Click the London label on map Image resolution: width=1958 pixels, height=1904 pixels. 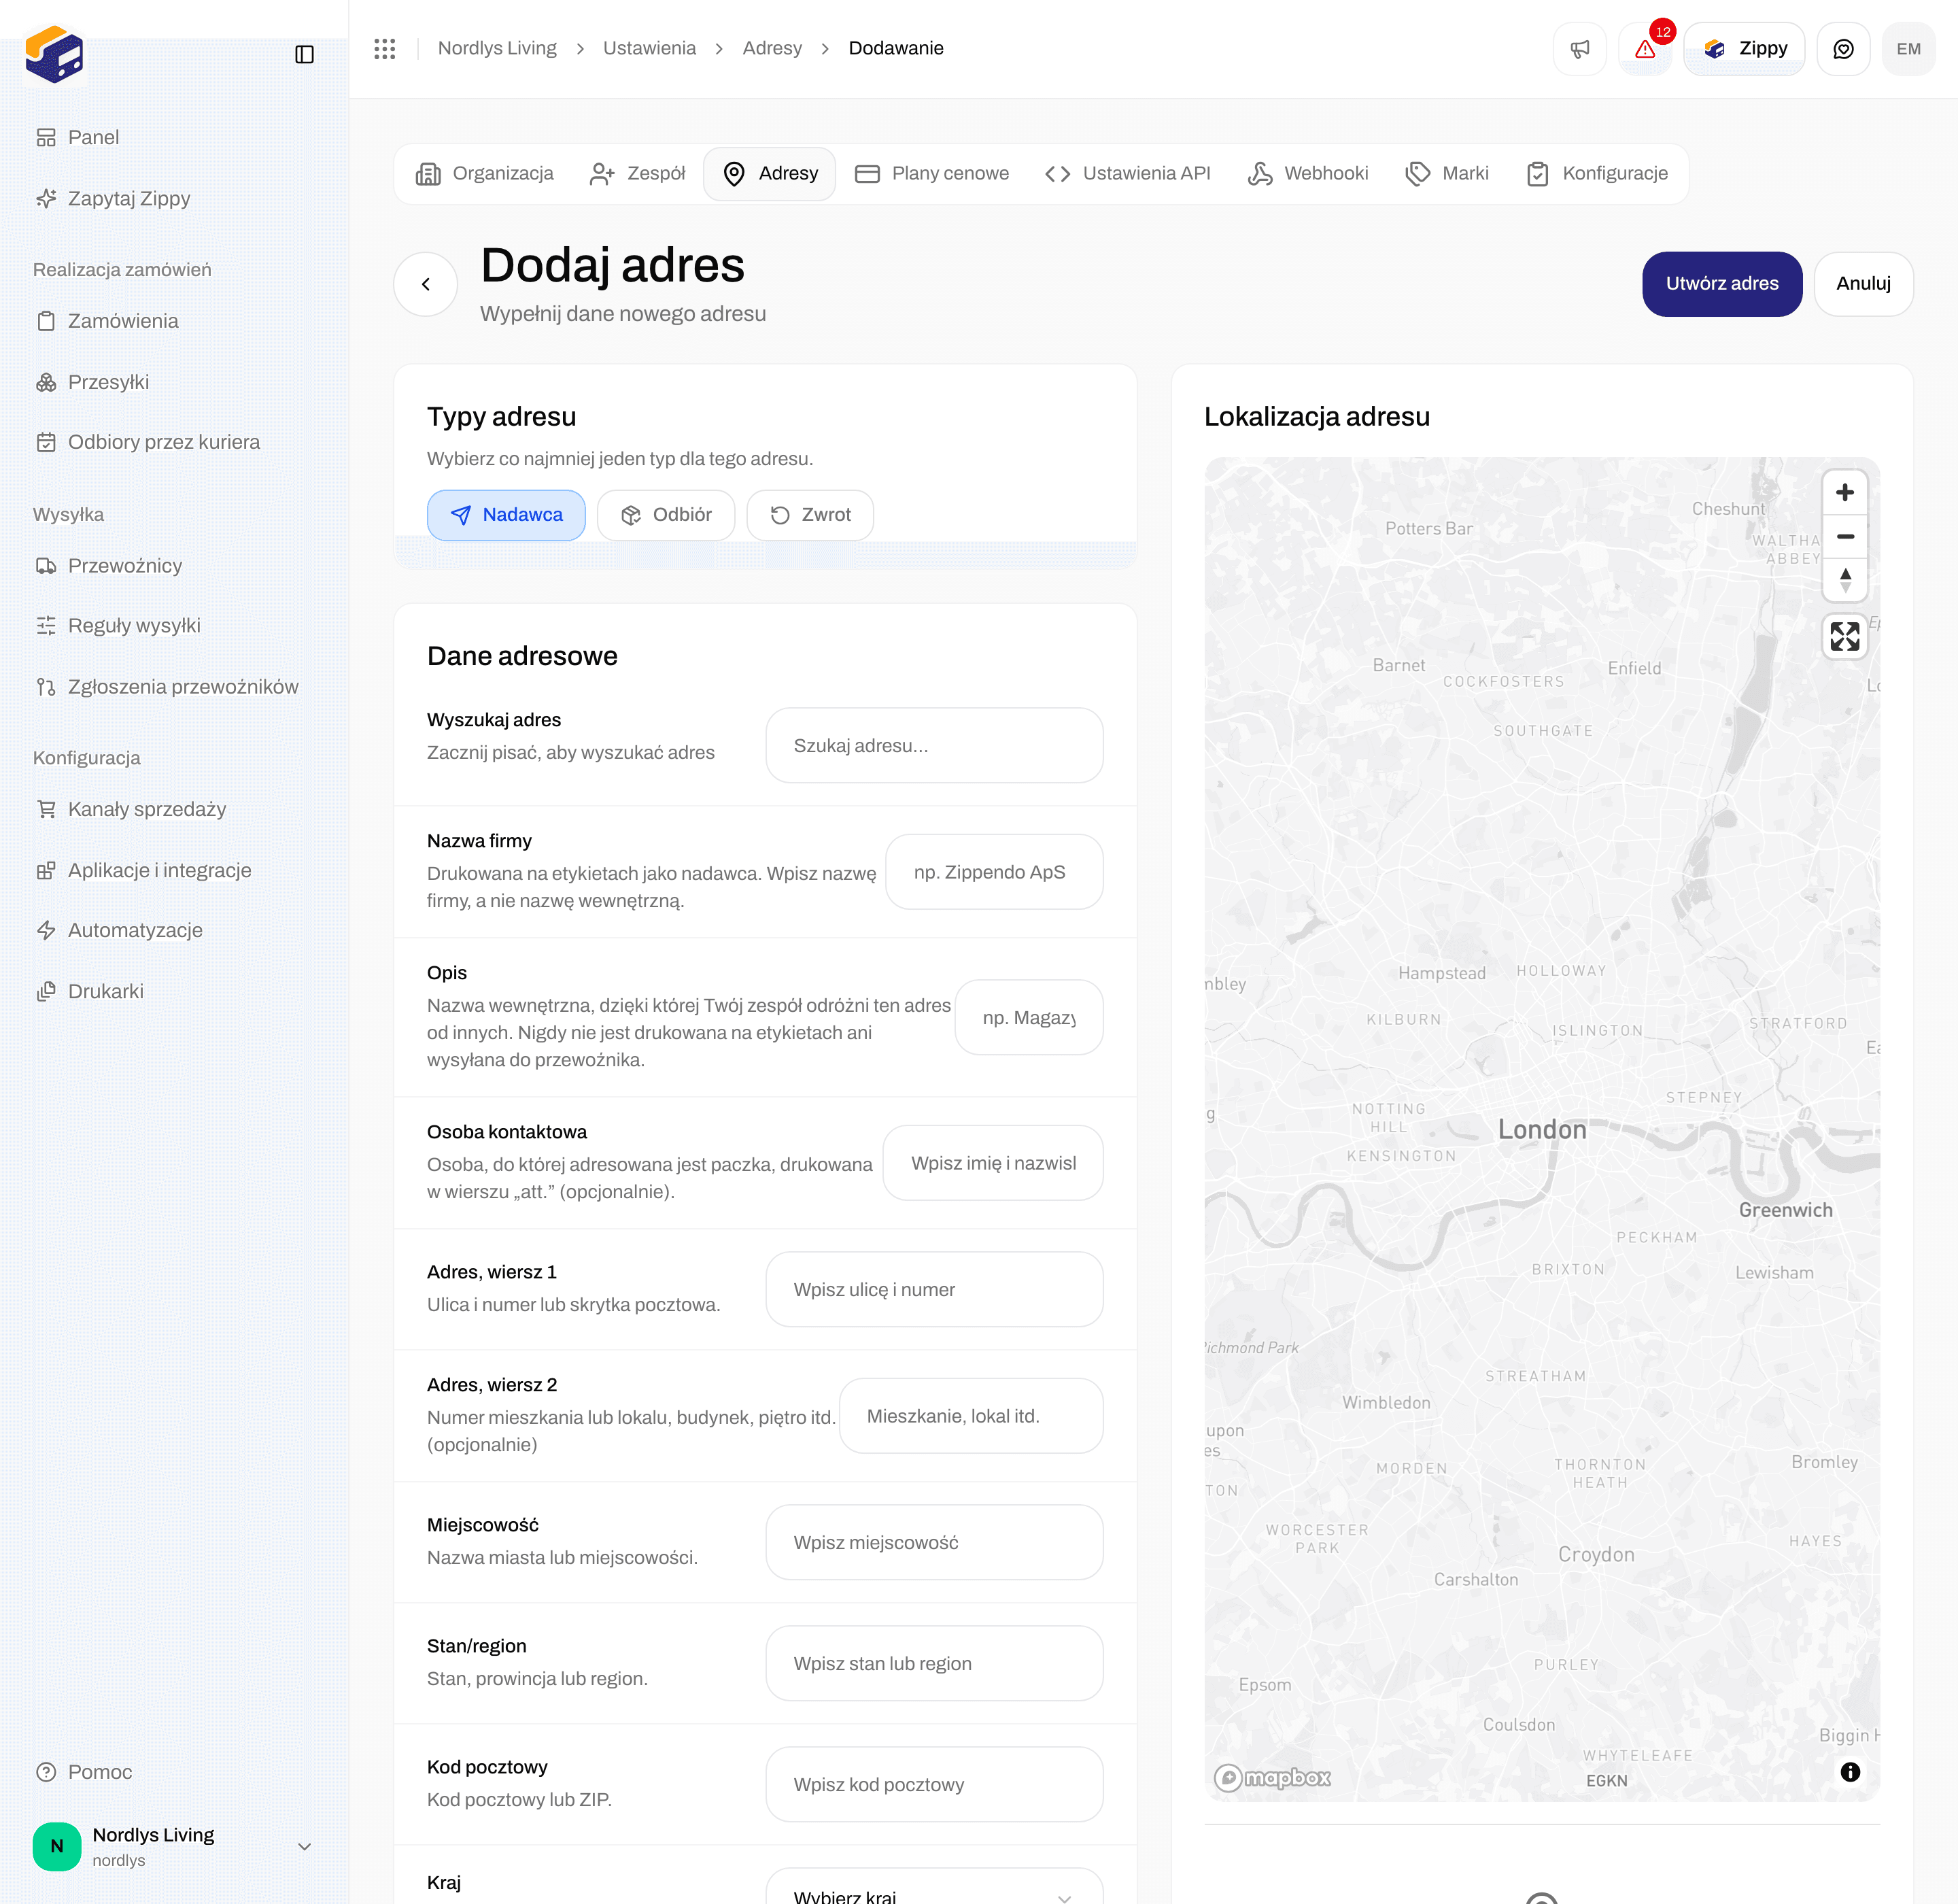tap(1542, 1130)
